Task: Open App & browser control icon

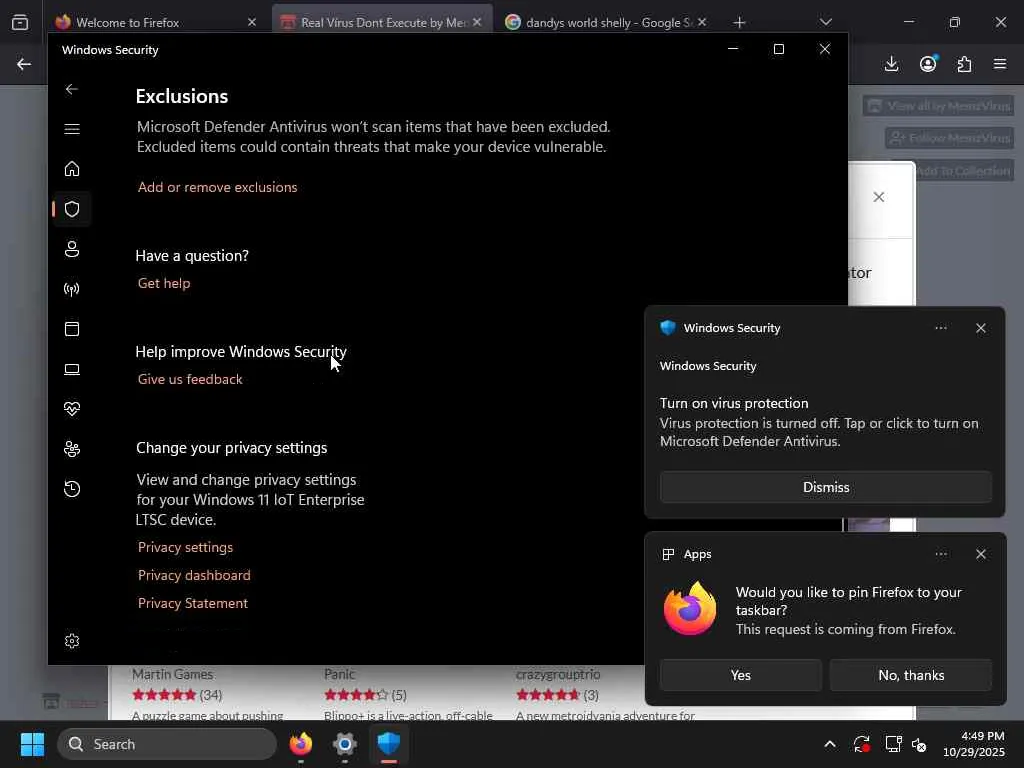Action: point(72,329)
